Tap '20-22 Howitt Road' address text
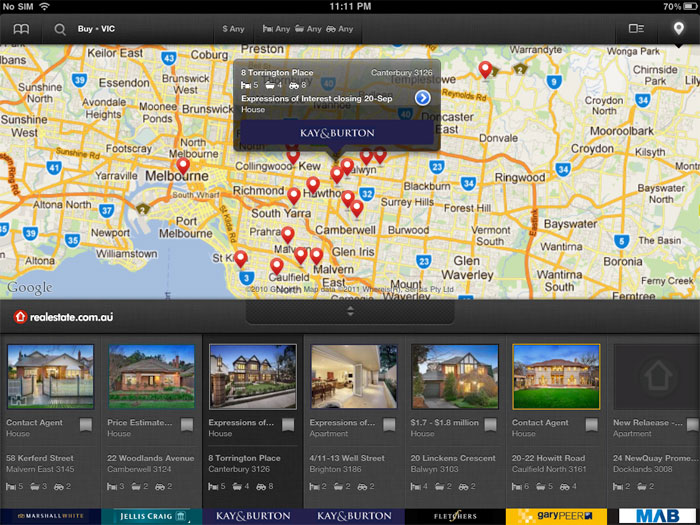 pyautogui.click(x=548, y=458)
